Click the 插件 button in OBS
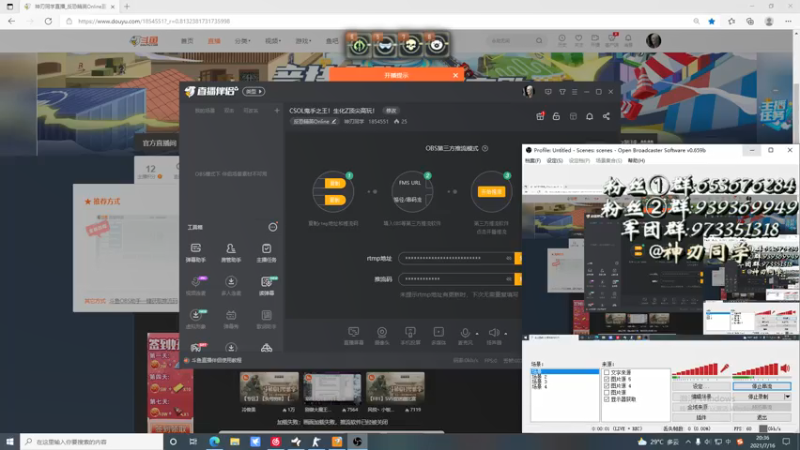The image size is (800, 450). pos(701,417)
